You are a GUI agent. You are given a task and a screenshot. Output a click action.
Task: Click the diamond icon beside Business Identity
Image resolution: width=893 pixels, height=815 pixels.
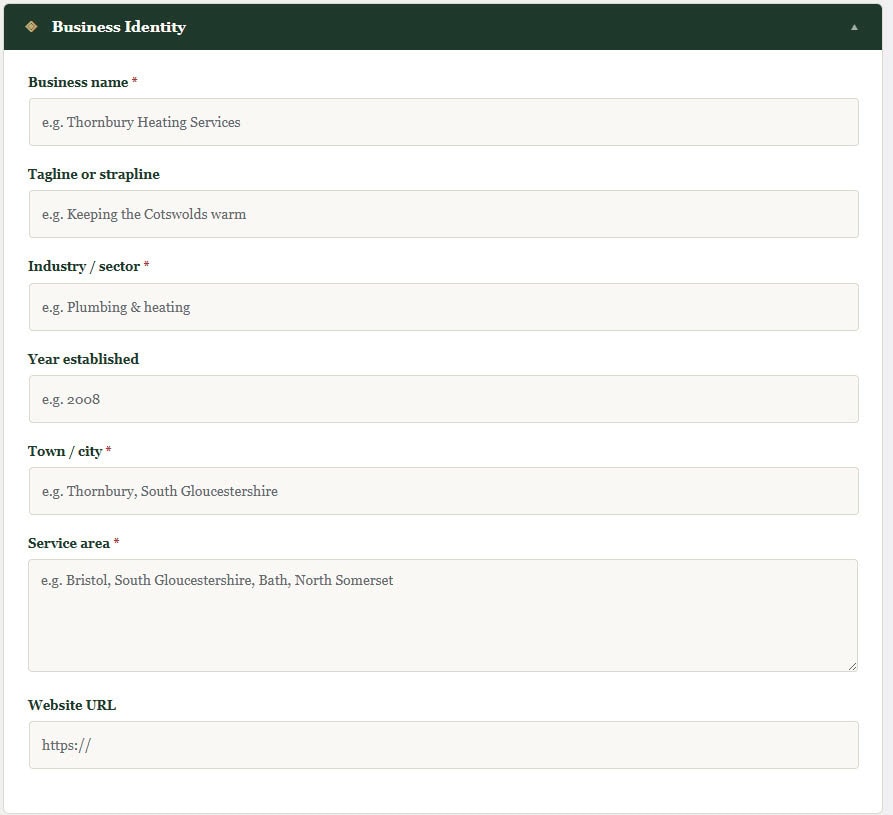pyautogui.click(x=31, y=27)
